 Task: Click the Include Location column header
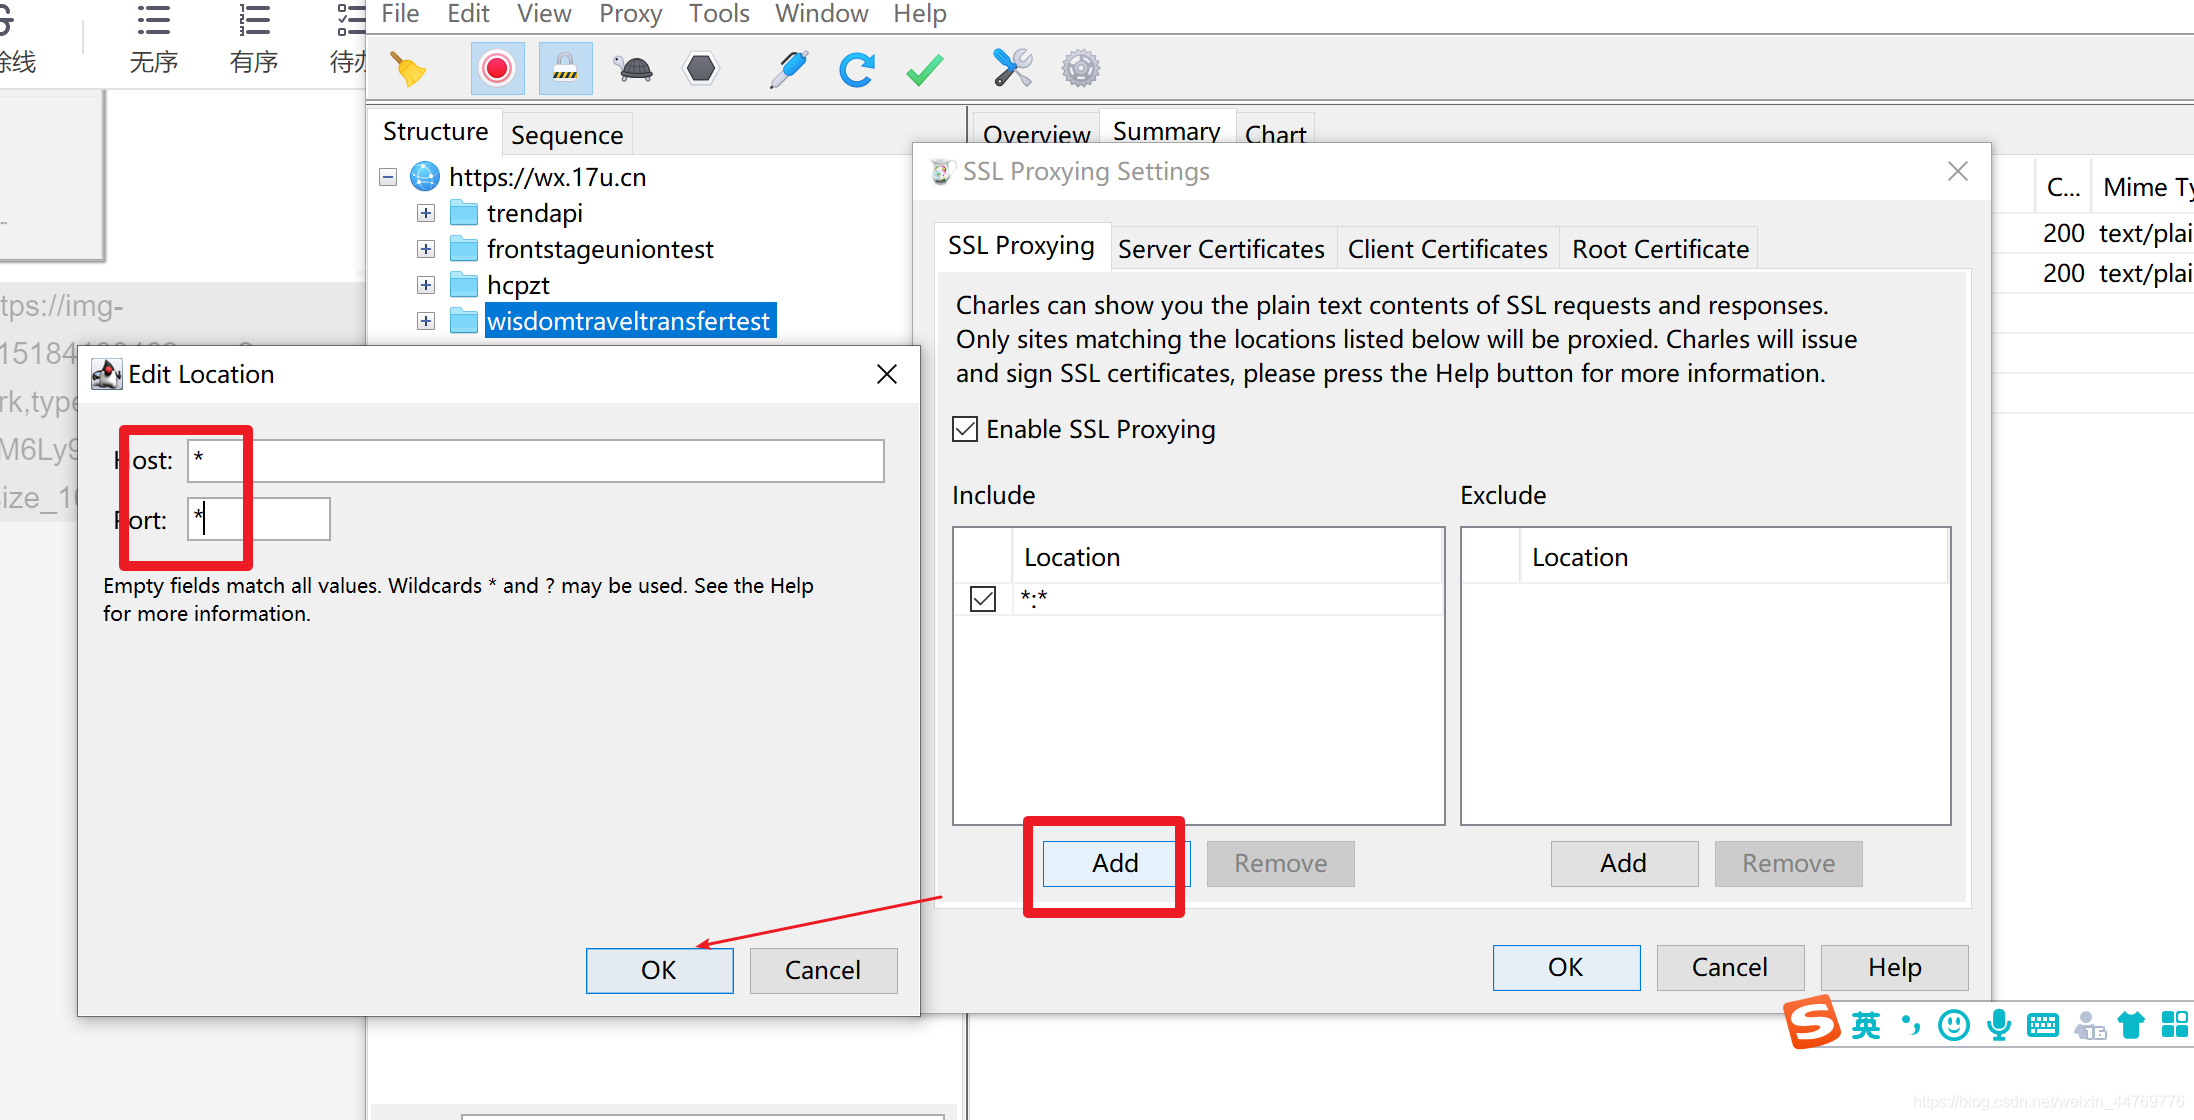pos(1228,557)
